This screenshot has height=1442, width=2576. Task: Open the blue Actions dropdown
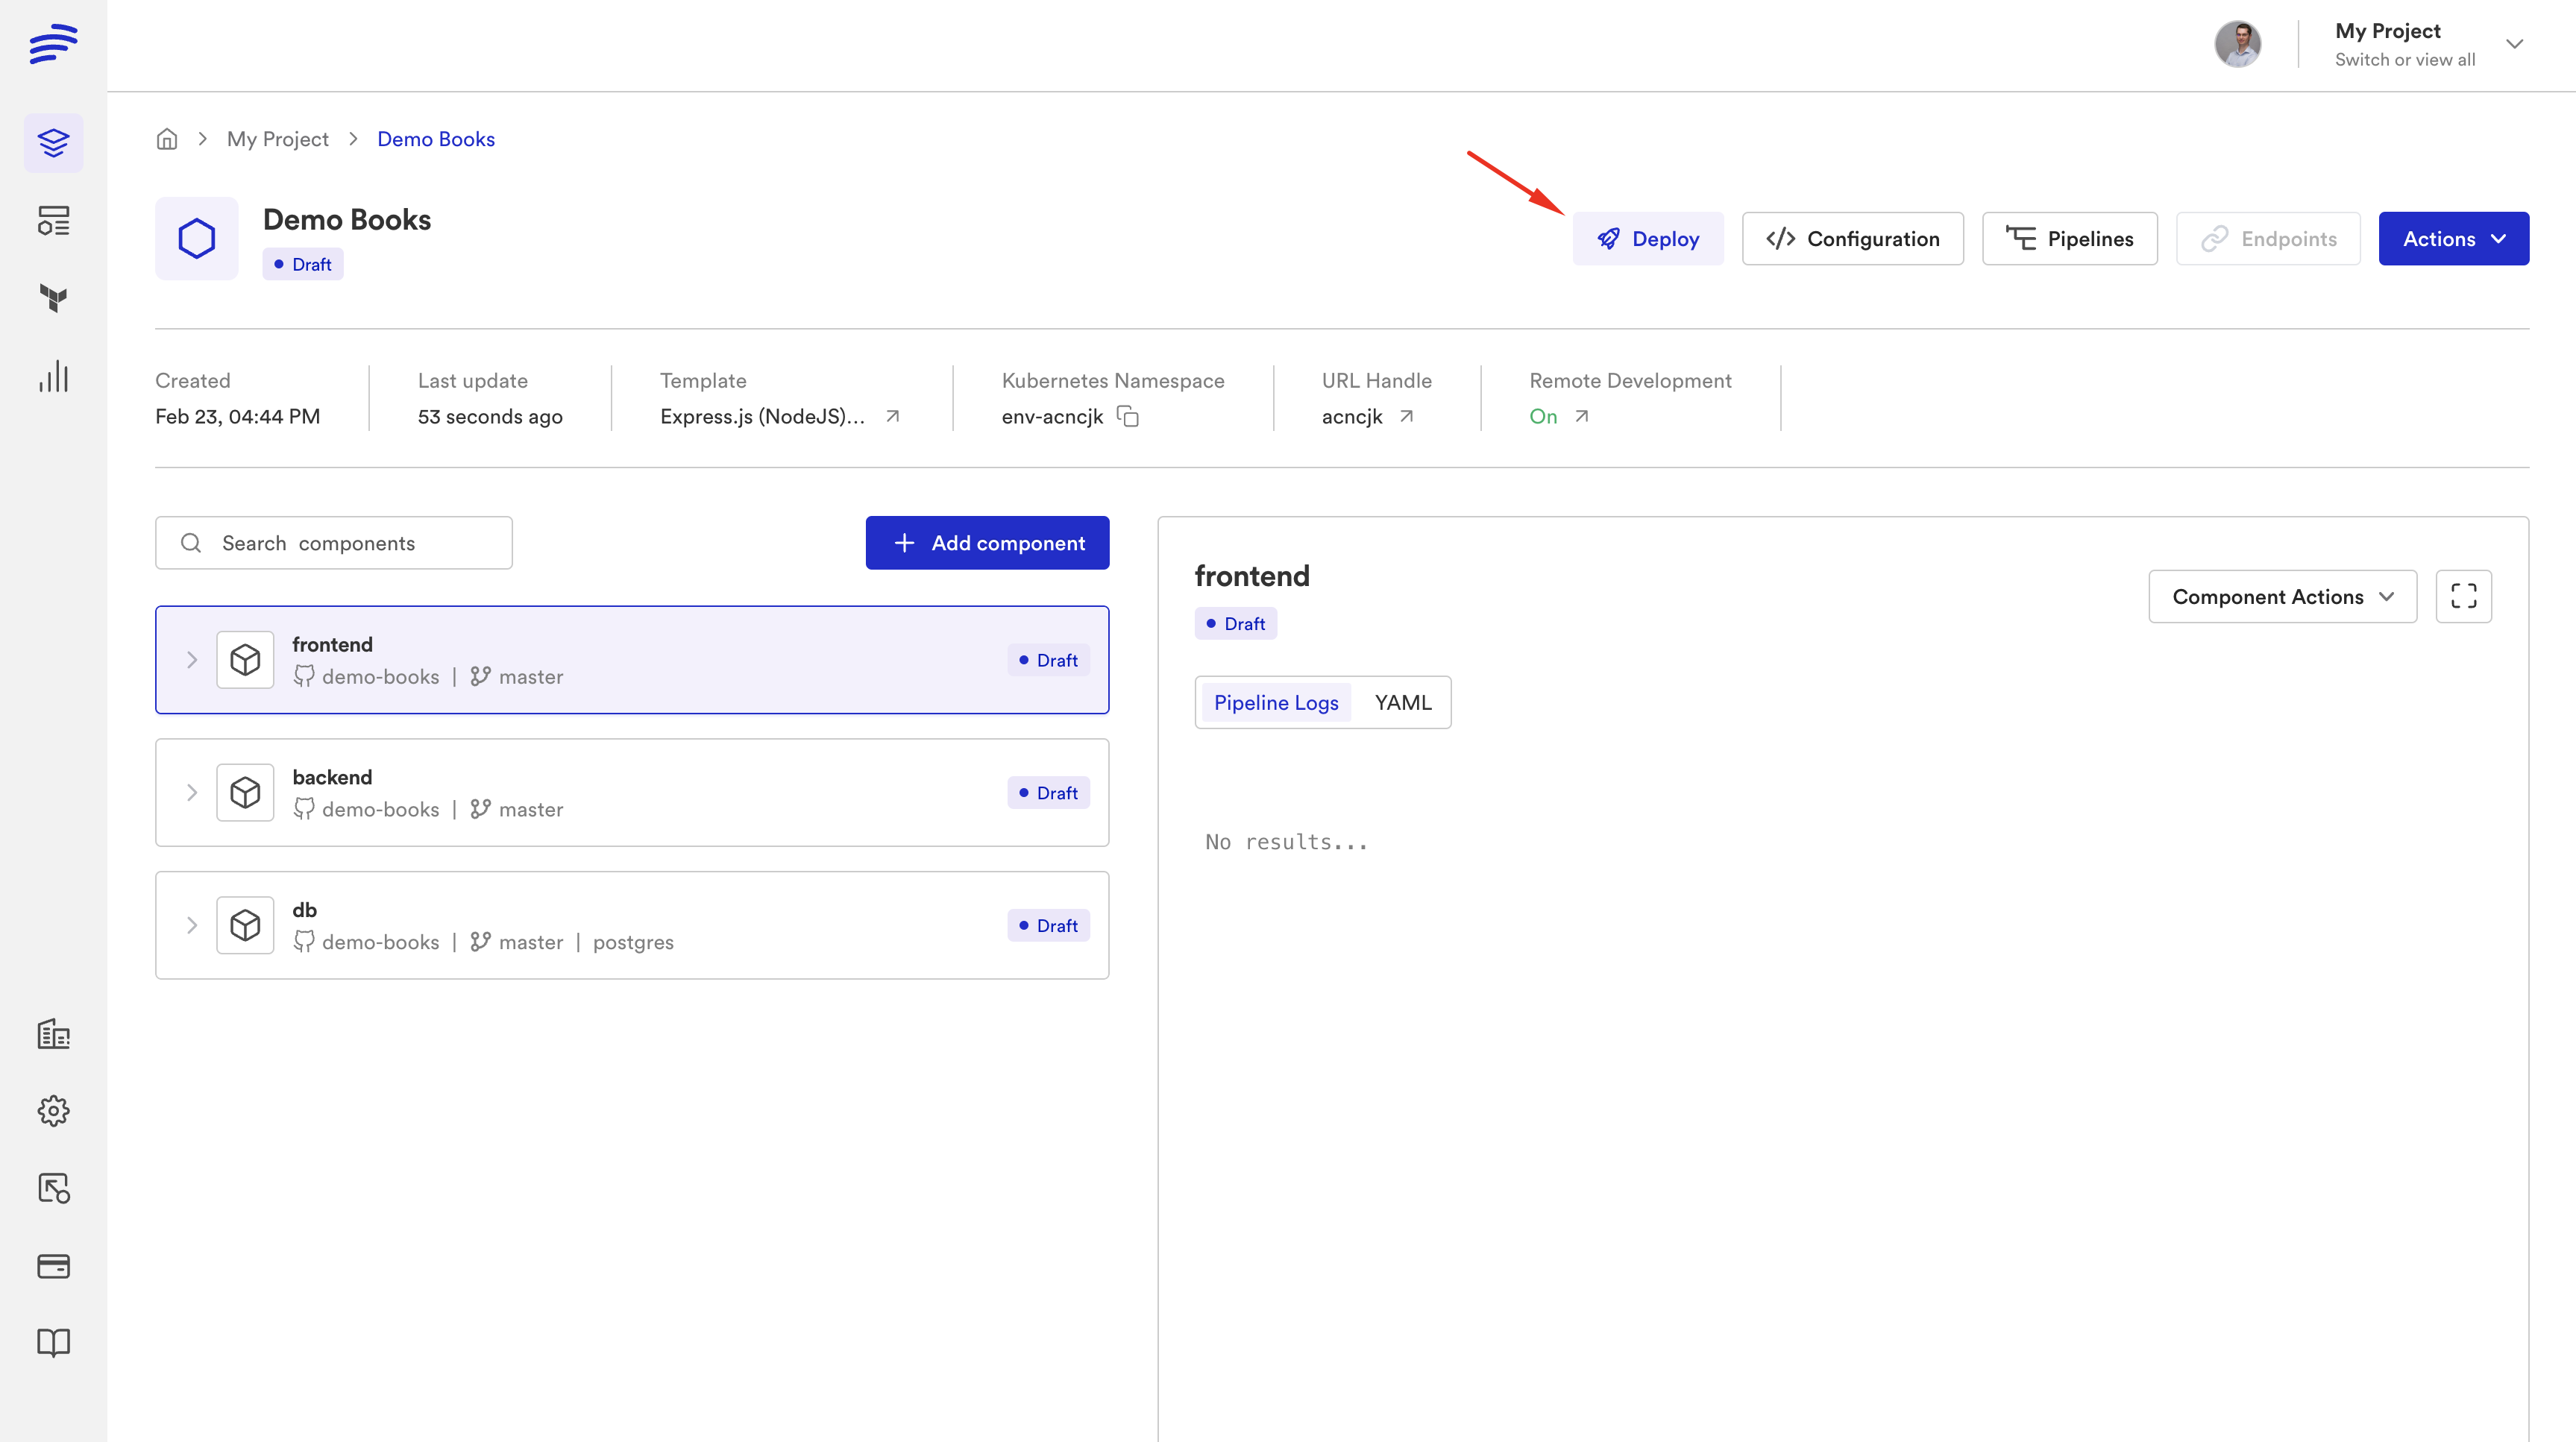click(2453, 239)
